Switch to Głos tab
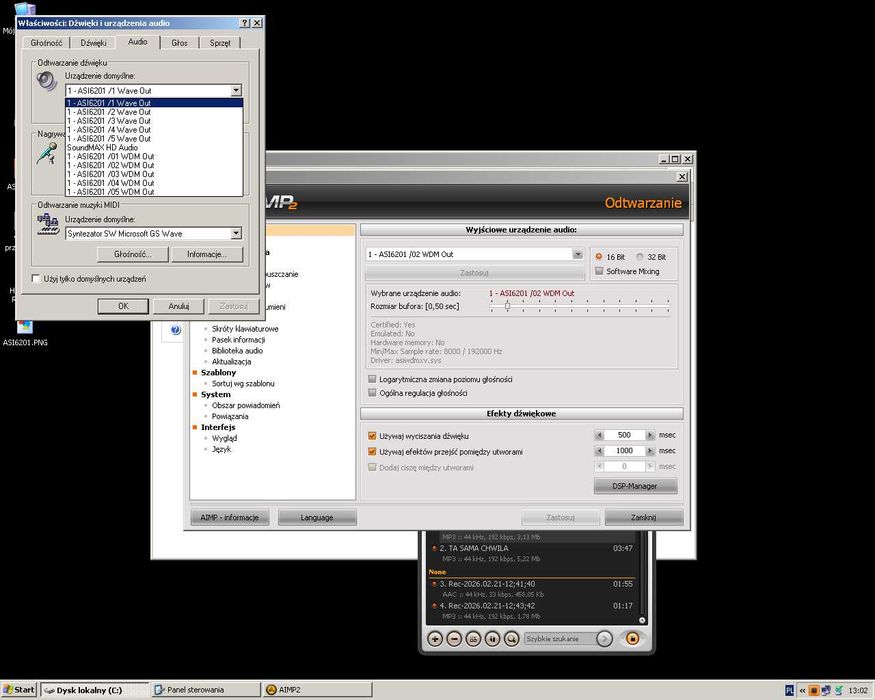This screenshot has height=700, width=875. tap(180, 43)
